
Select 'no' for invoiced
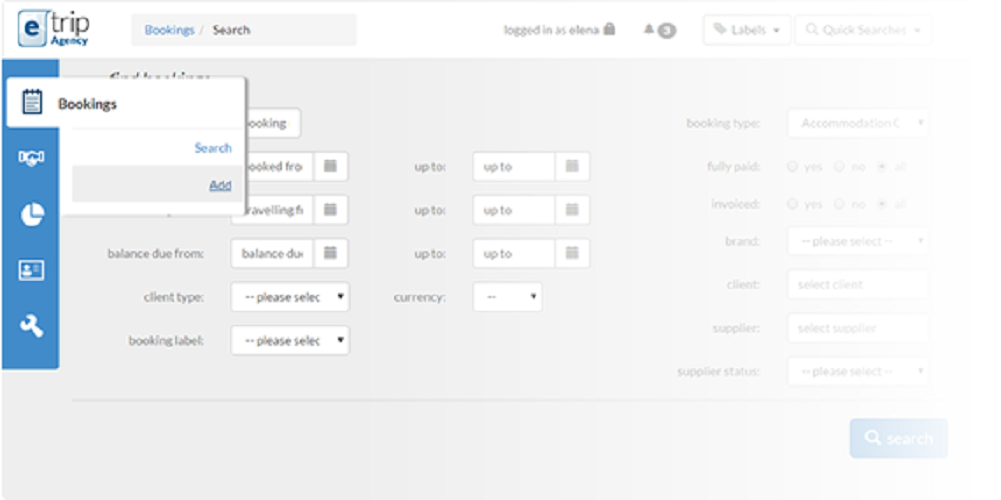click(840, 204)
